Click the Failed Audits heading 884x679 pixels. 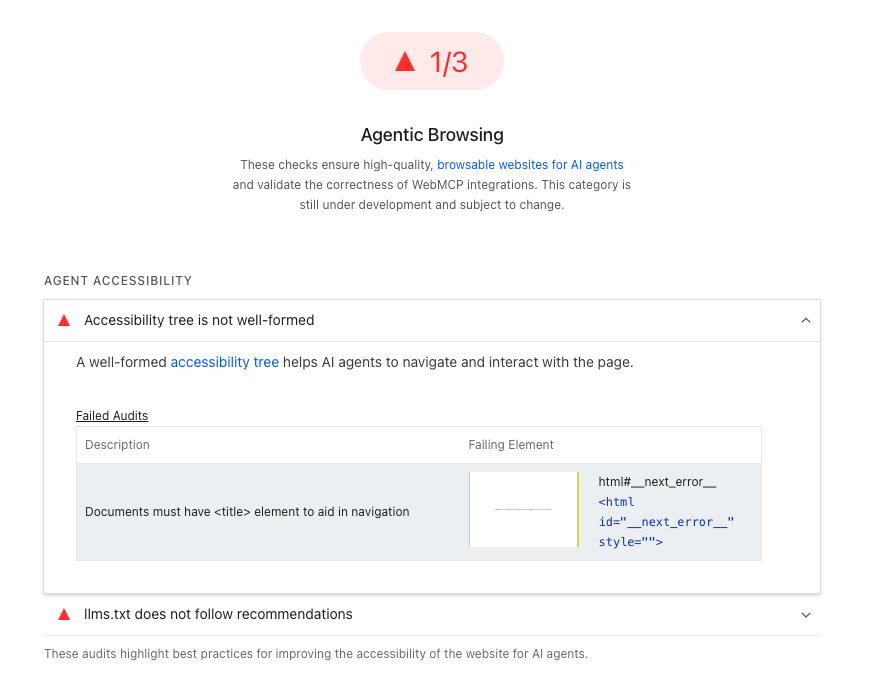[x=112, y=416]
